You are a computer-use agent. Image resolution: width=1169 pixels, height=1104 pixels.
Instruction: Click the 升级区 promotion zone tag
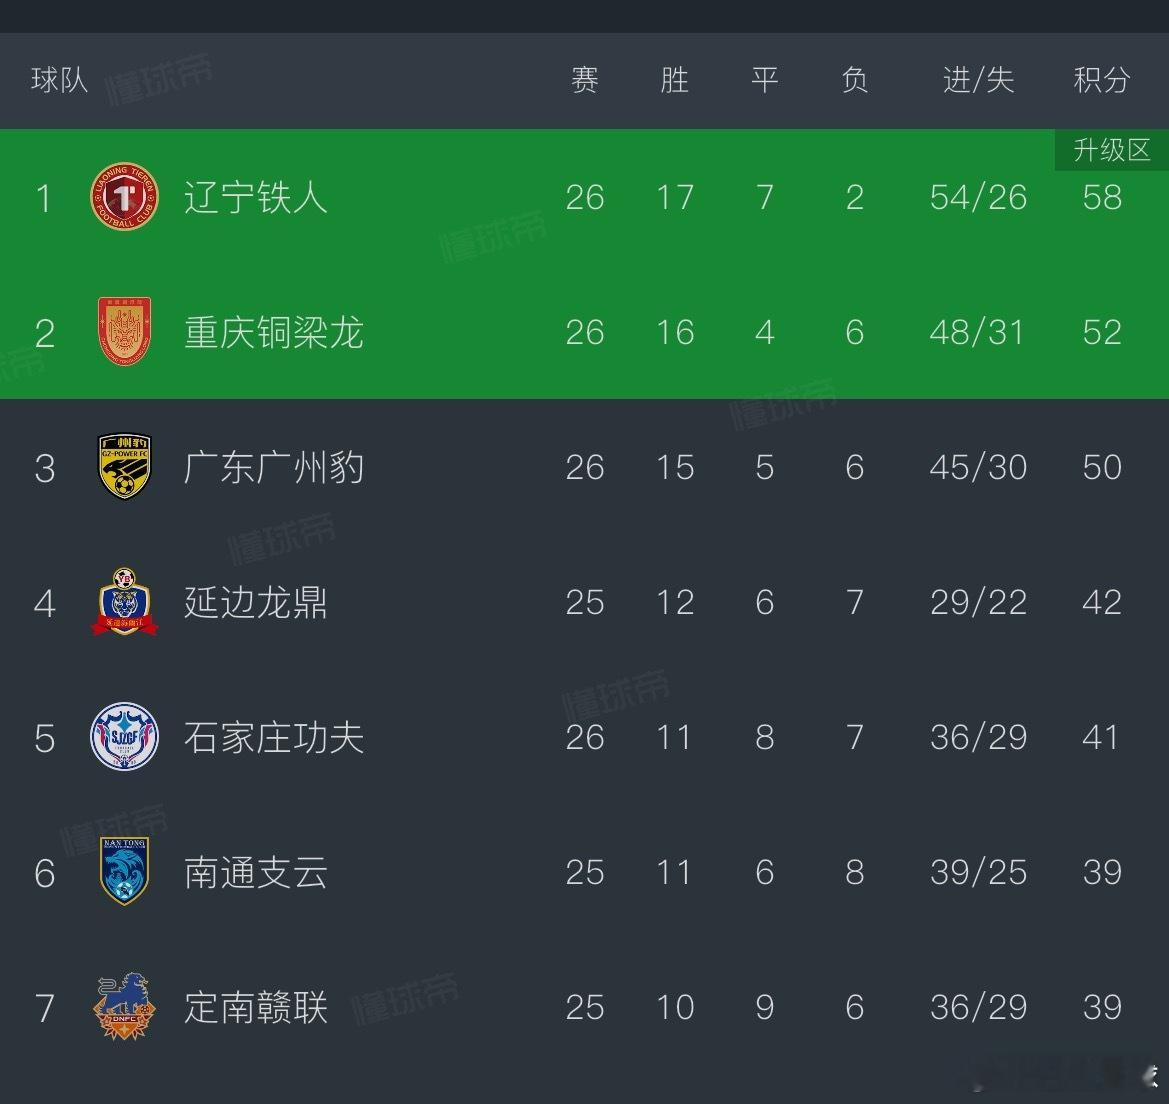tap(1111, 150)
